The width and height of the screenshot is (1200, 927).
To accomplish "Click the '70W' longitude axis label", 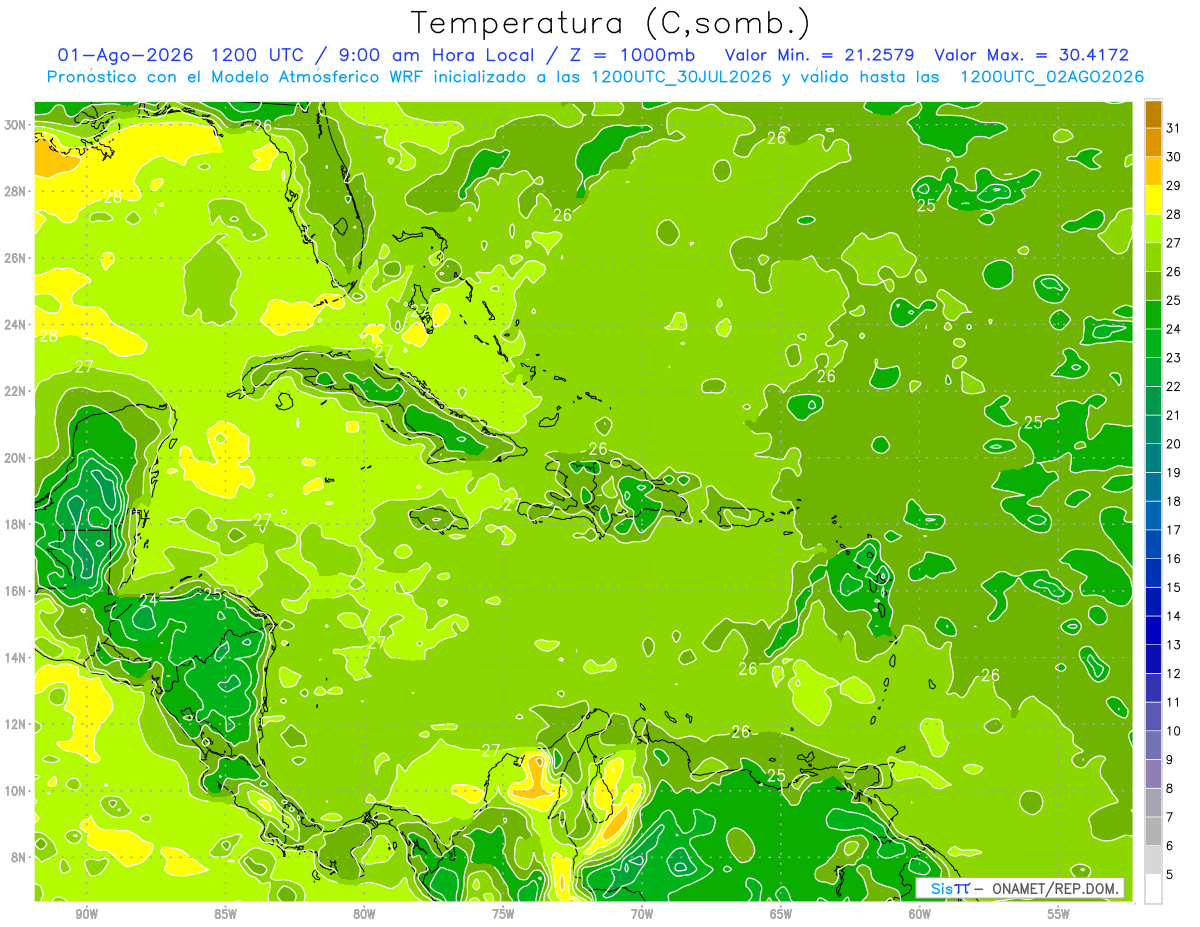I will [x=642, y=914].
